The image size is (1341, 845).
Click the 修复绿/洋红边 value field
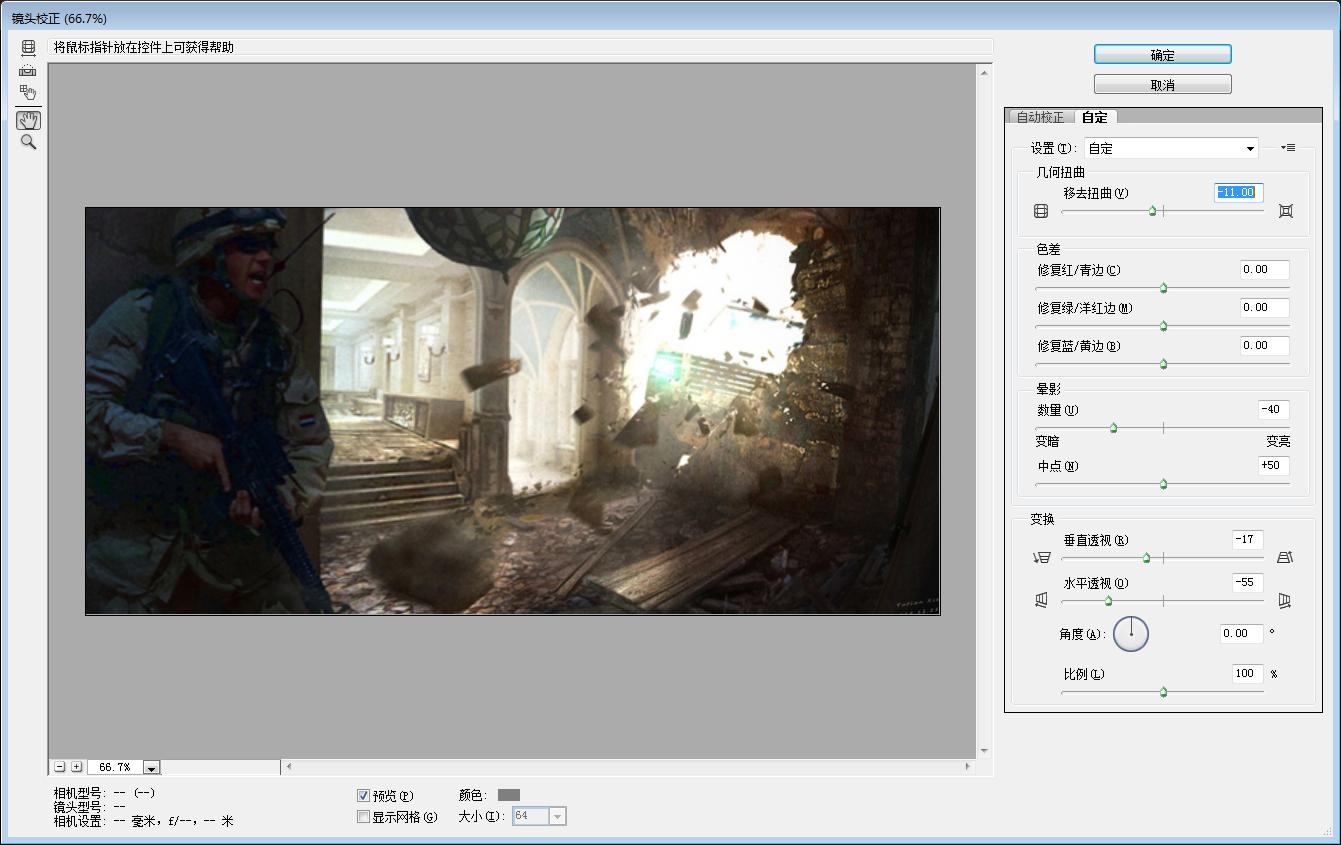point(1264,307)
